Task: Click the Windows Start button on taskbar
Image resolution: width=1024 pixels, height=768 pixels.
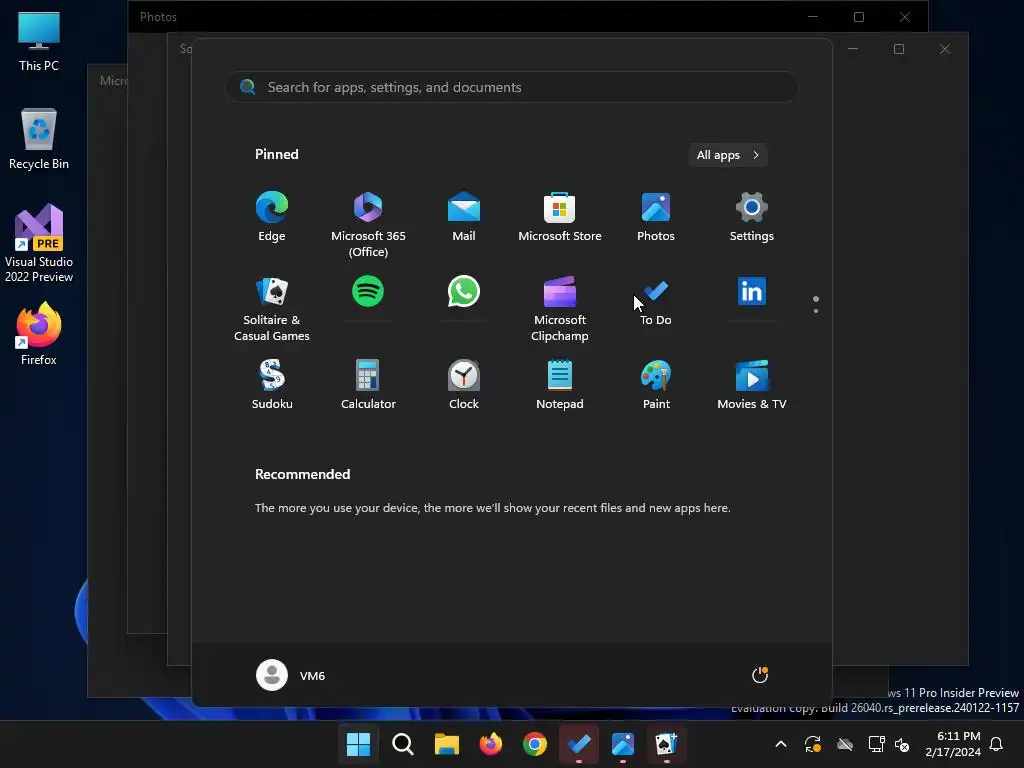Action: [358, 744]
